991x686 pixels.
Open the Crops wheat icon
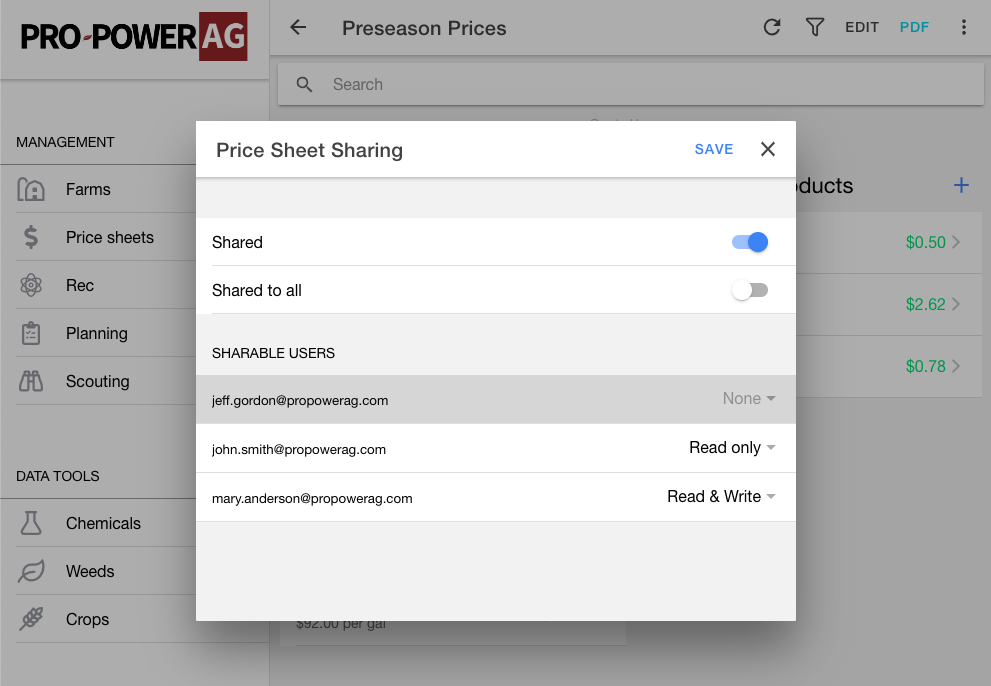coord(31,619)
